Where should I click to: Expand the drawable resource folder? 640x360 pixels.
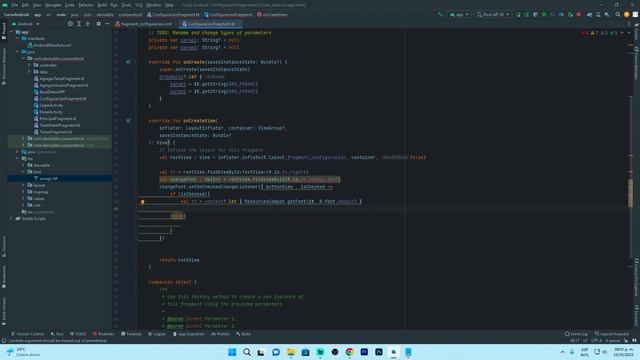click(23, 165)
